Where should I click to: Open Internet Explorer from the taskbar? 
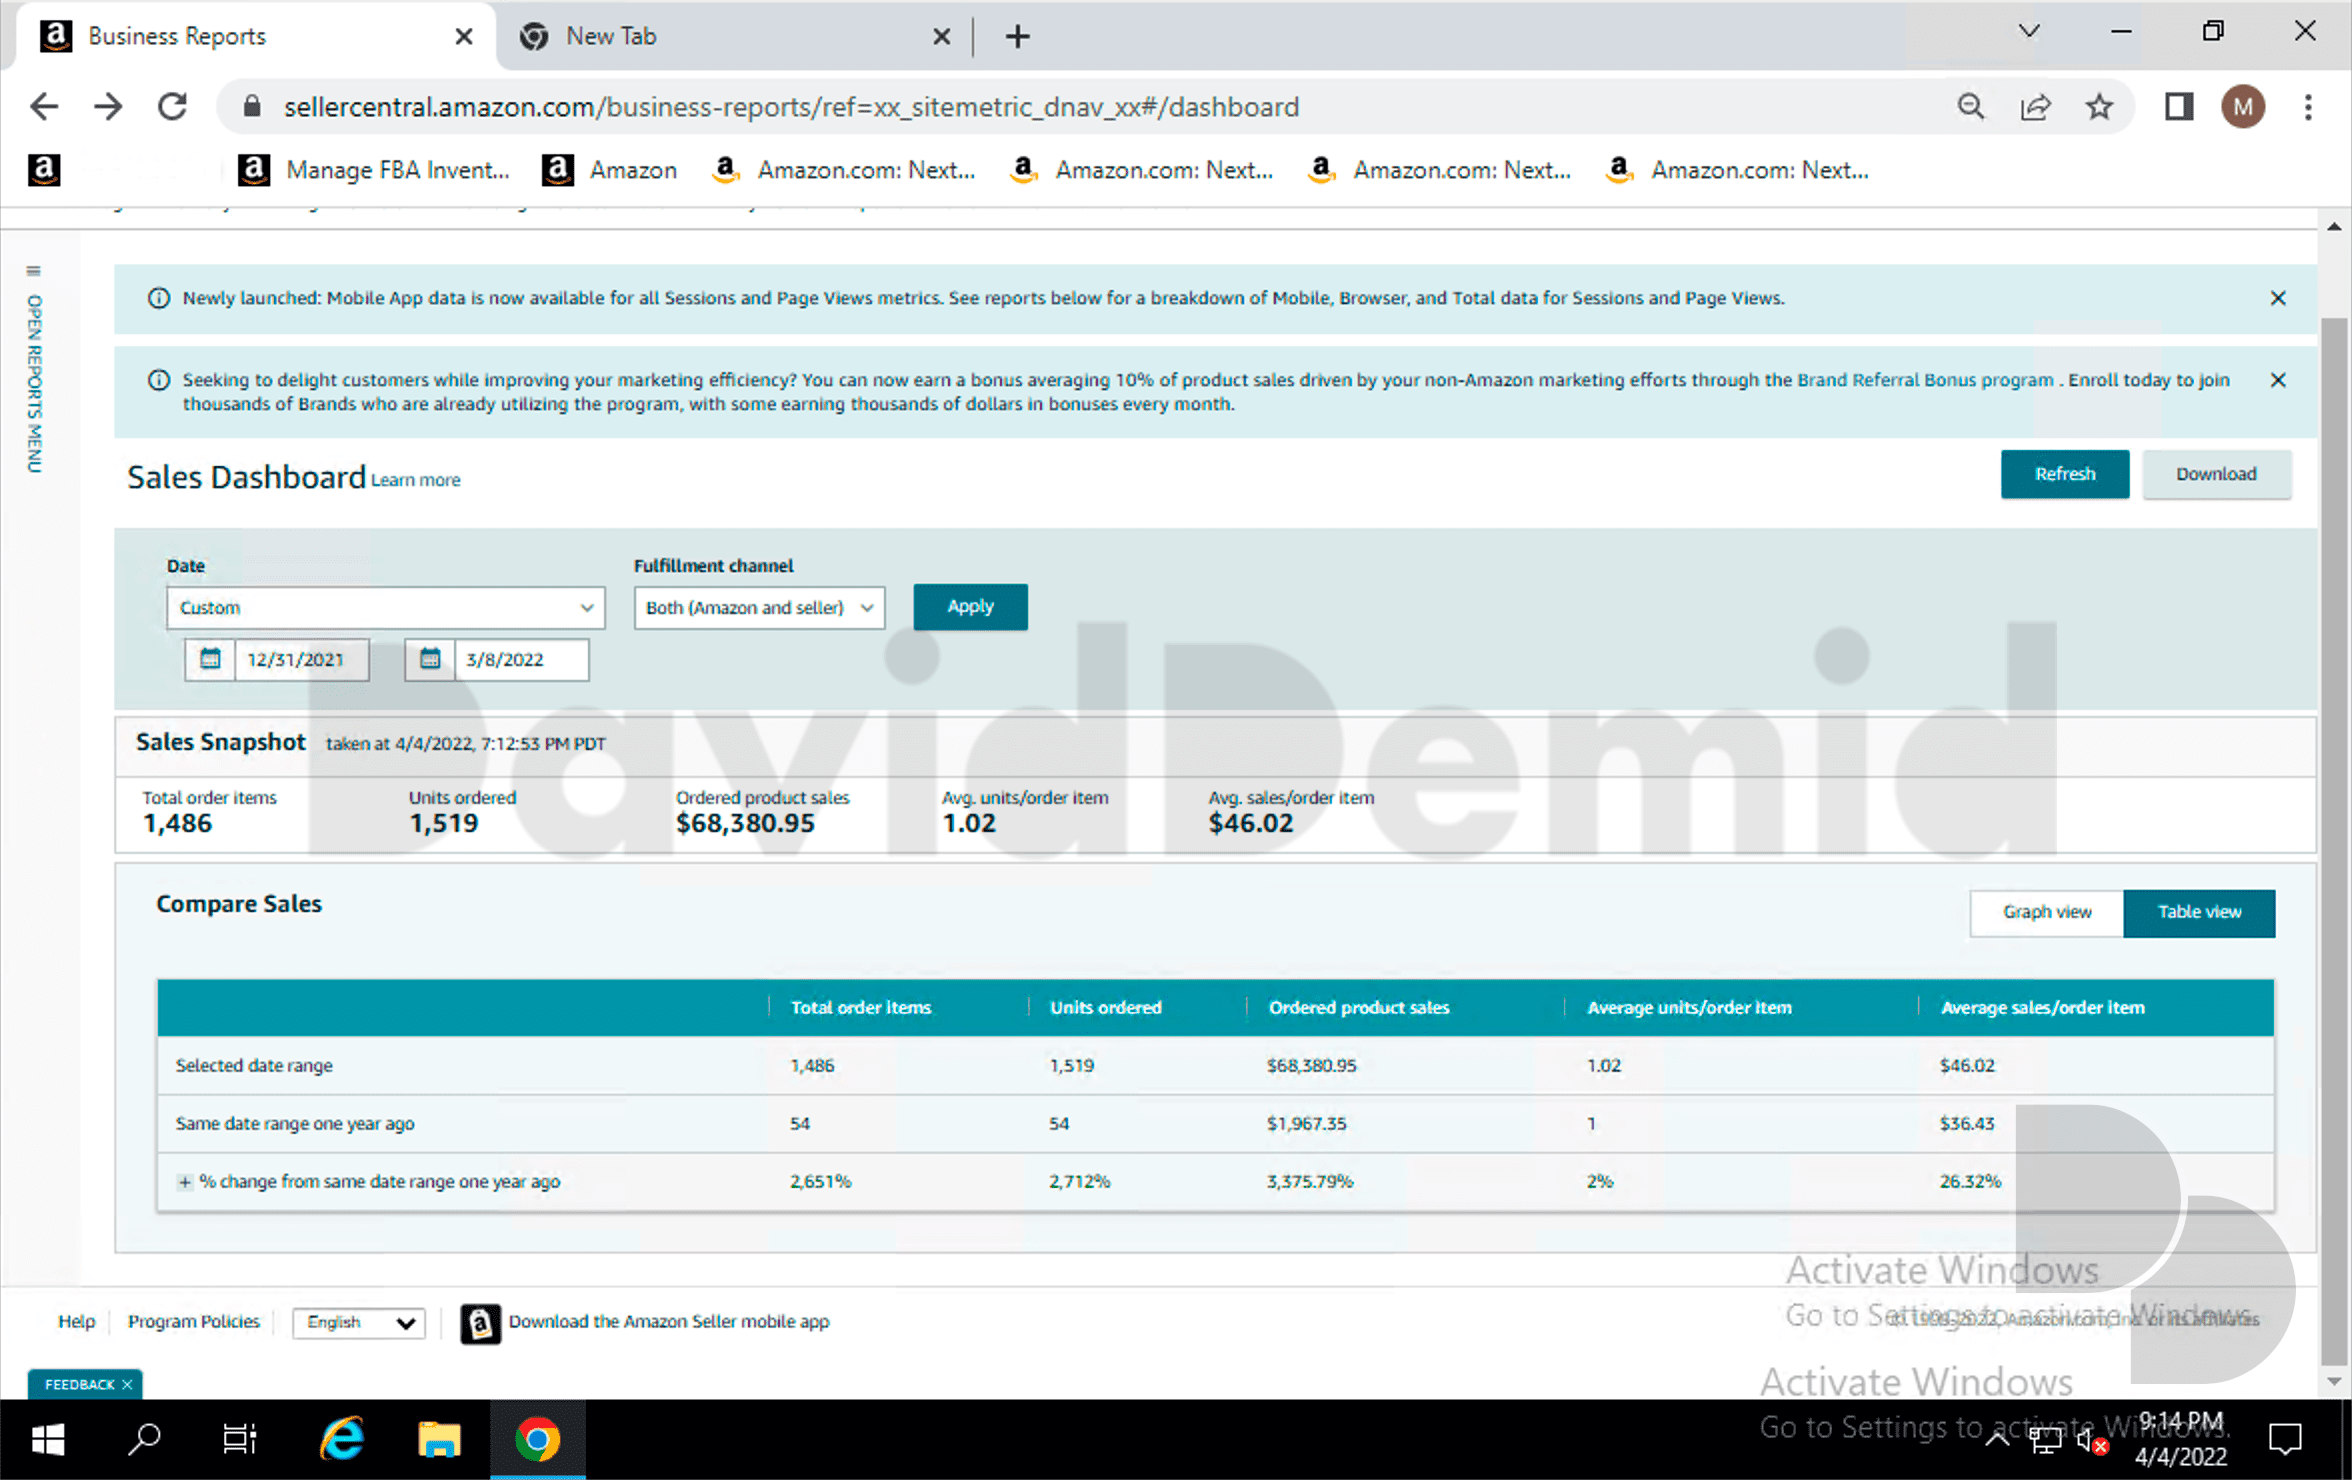(x=342, y=1440)
